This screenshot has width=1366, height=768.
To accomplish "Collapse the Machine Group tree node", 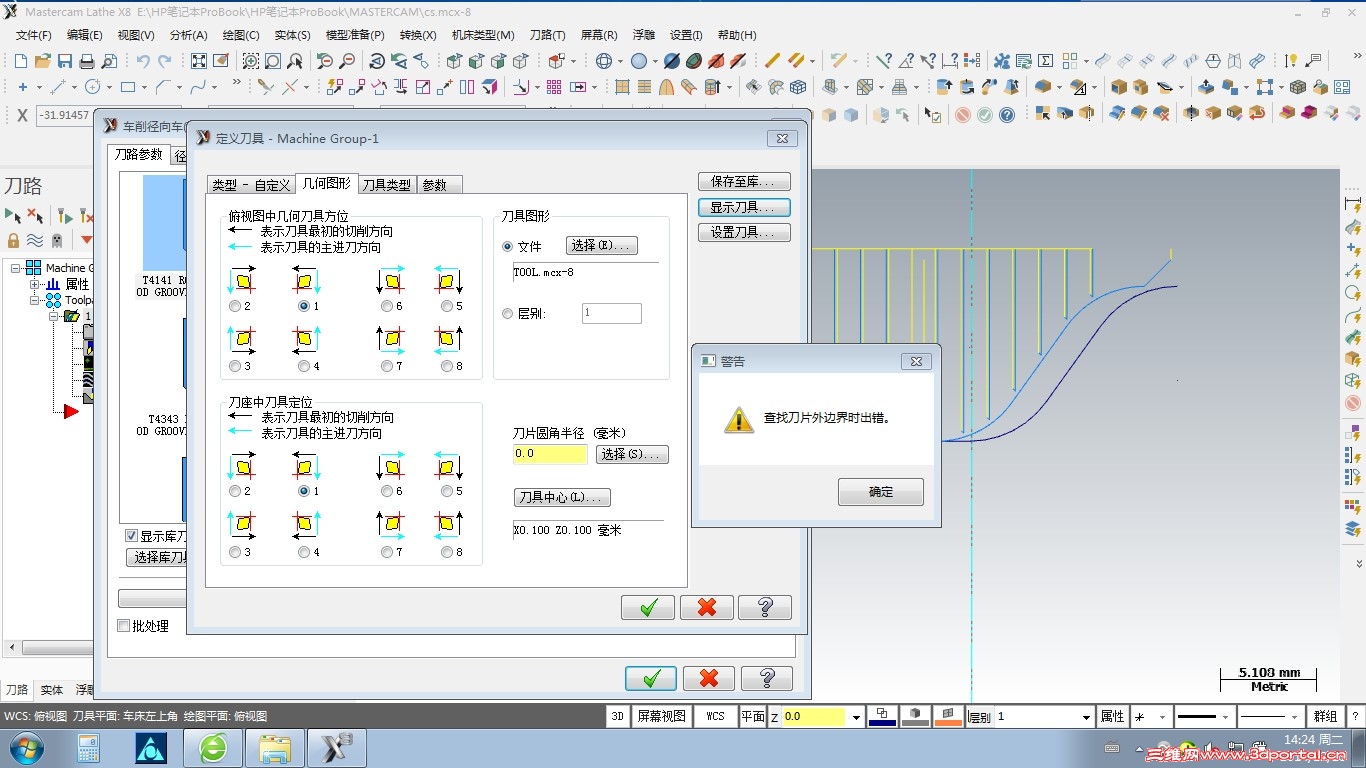I will (17, 268).
